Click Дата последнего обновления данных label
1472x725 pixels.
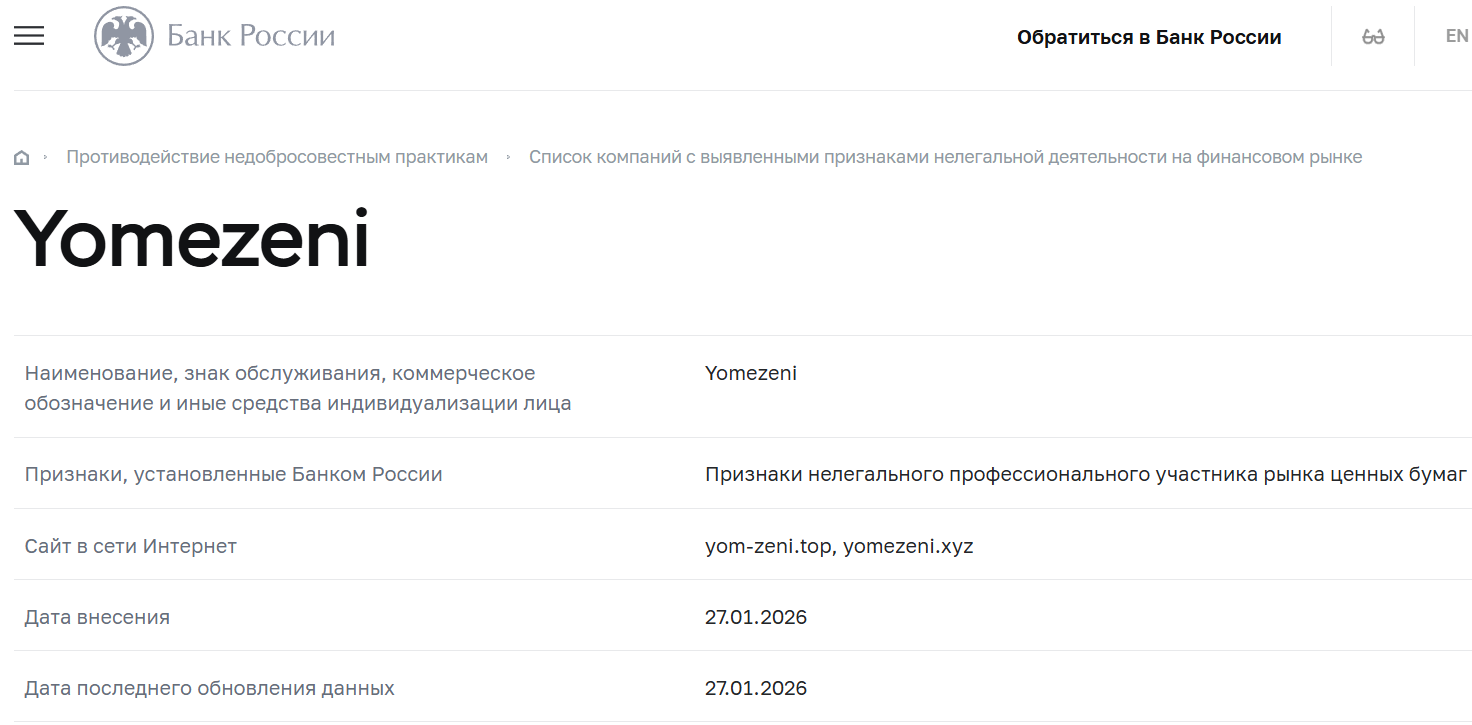[x=208, y=688]
